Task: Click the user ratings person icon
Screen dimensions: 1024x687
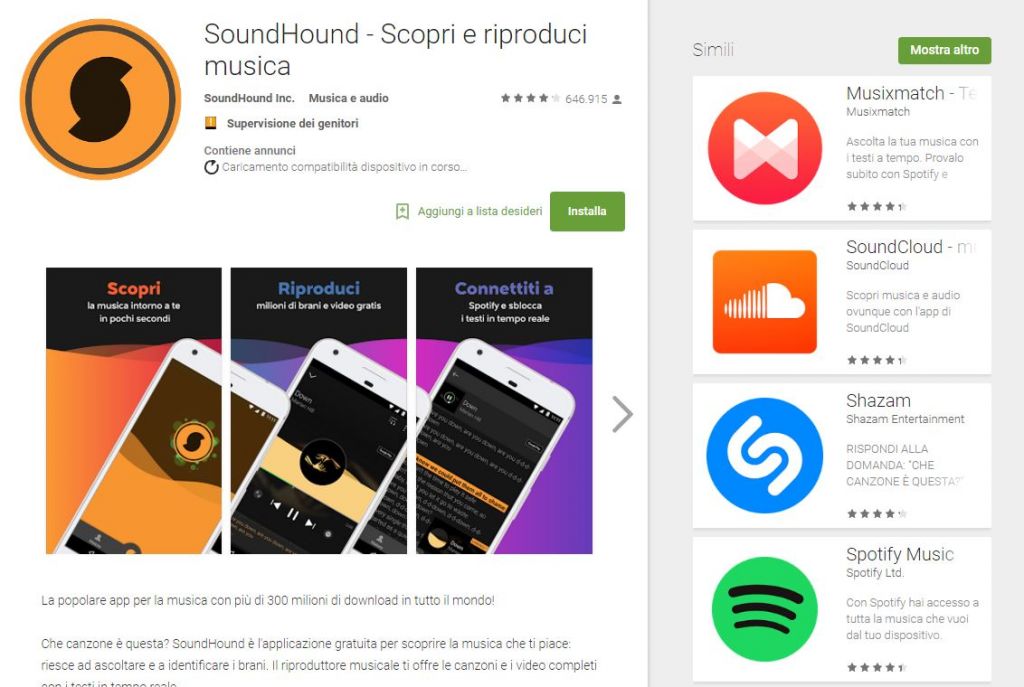Action: [x=617, y=99]
